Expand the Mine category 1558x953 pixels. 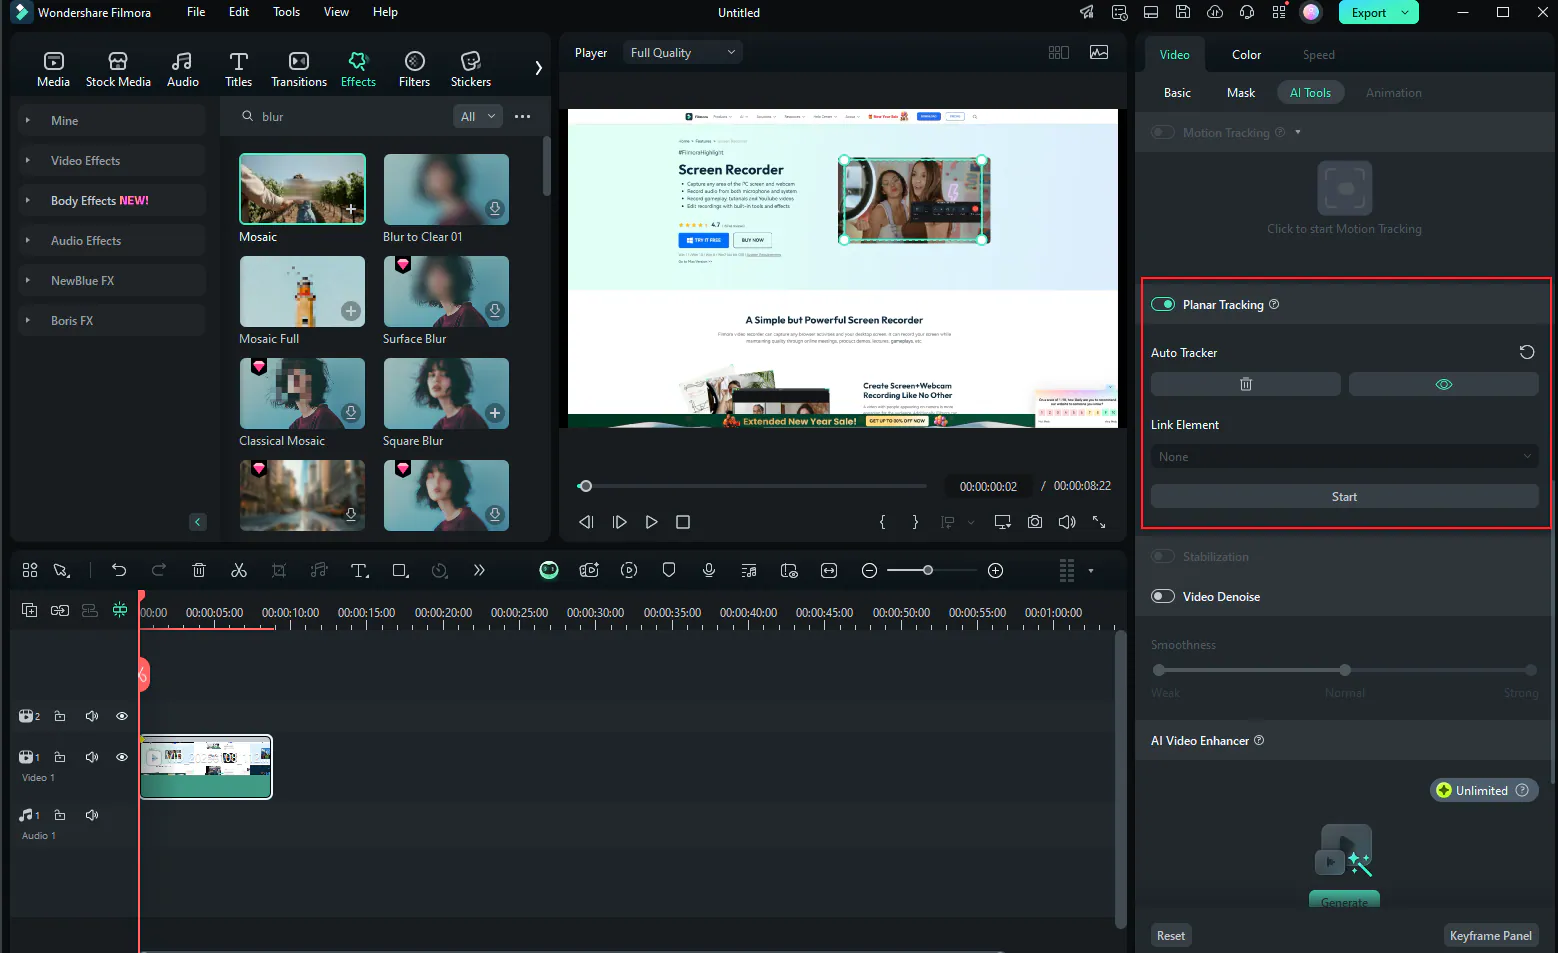(x=112, y=120)
